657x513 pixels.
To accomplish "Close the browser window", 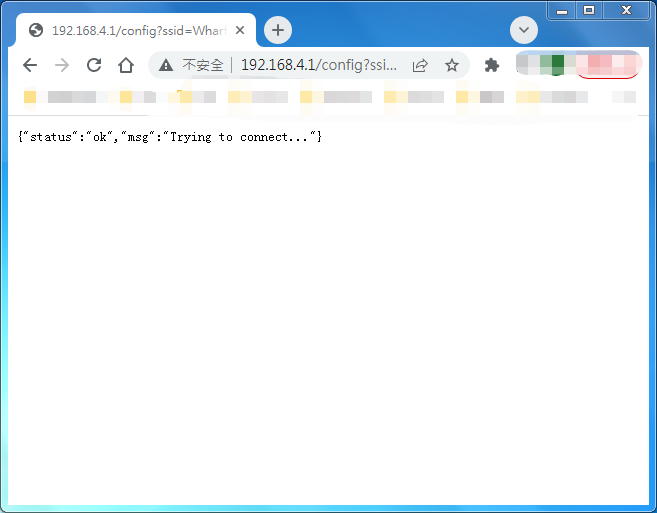I will [x=626, y=10].
